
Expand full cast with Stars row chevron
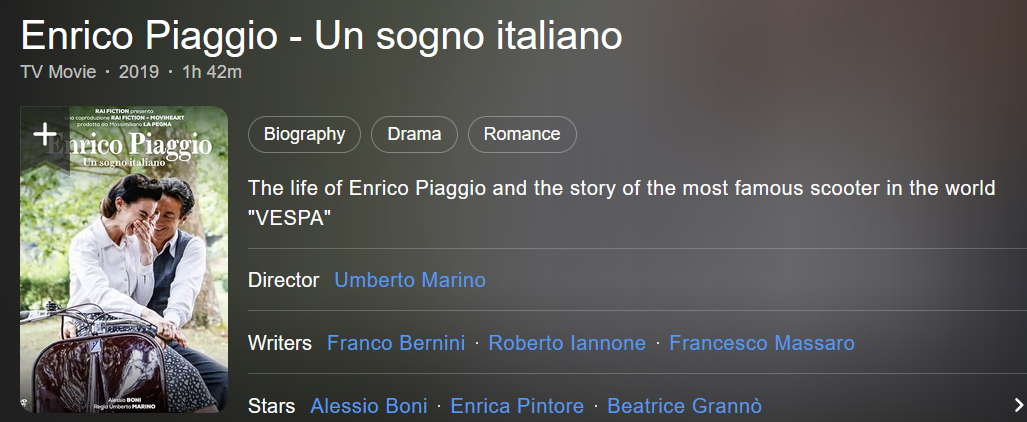(x=1018, y=405)
